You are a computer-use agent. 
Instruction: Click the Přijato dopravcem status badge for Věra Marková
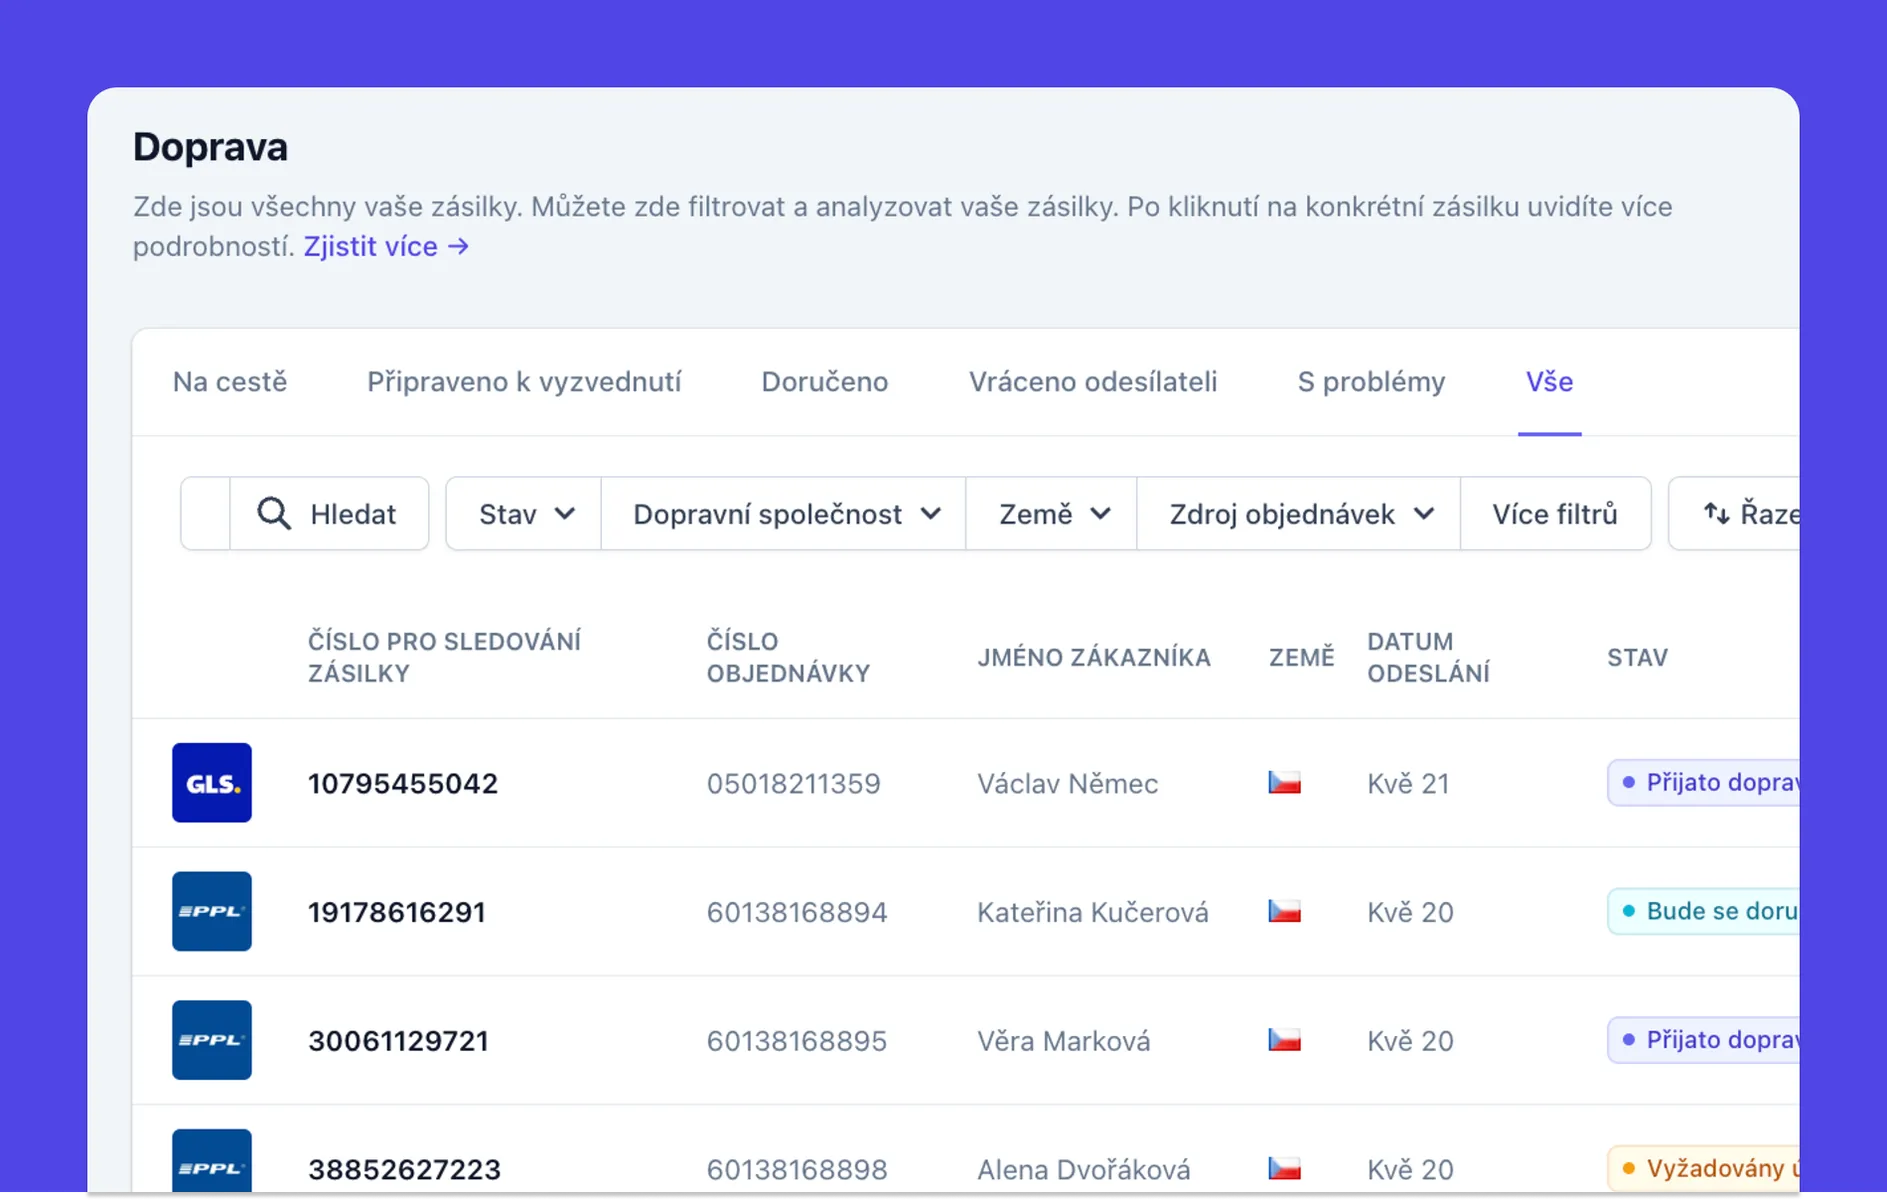pos(1708,1040)
